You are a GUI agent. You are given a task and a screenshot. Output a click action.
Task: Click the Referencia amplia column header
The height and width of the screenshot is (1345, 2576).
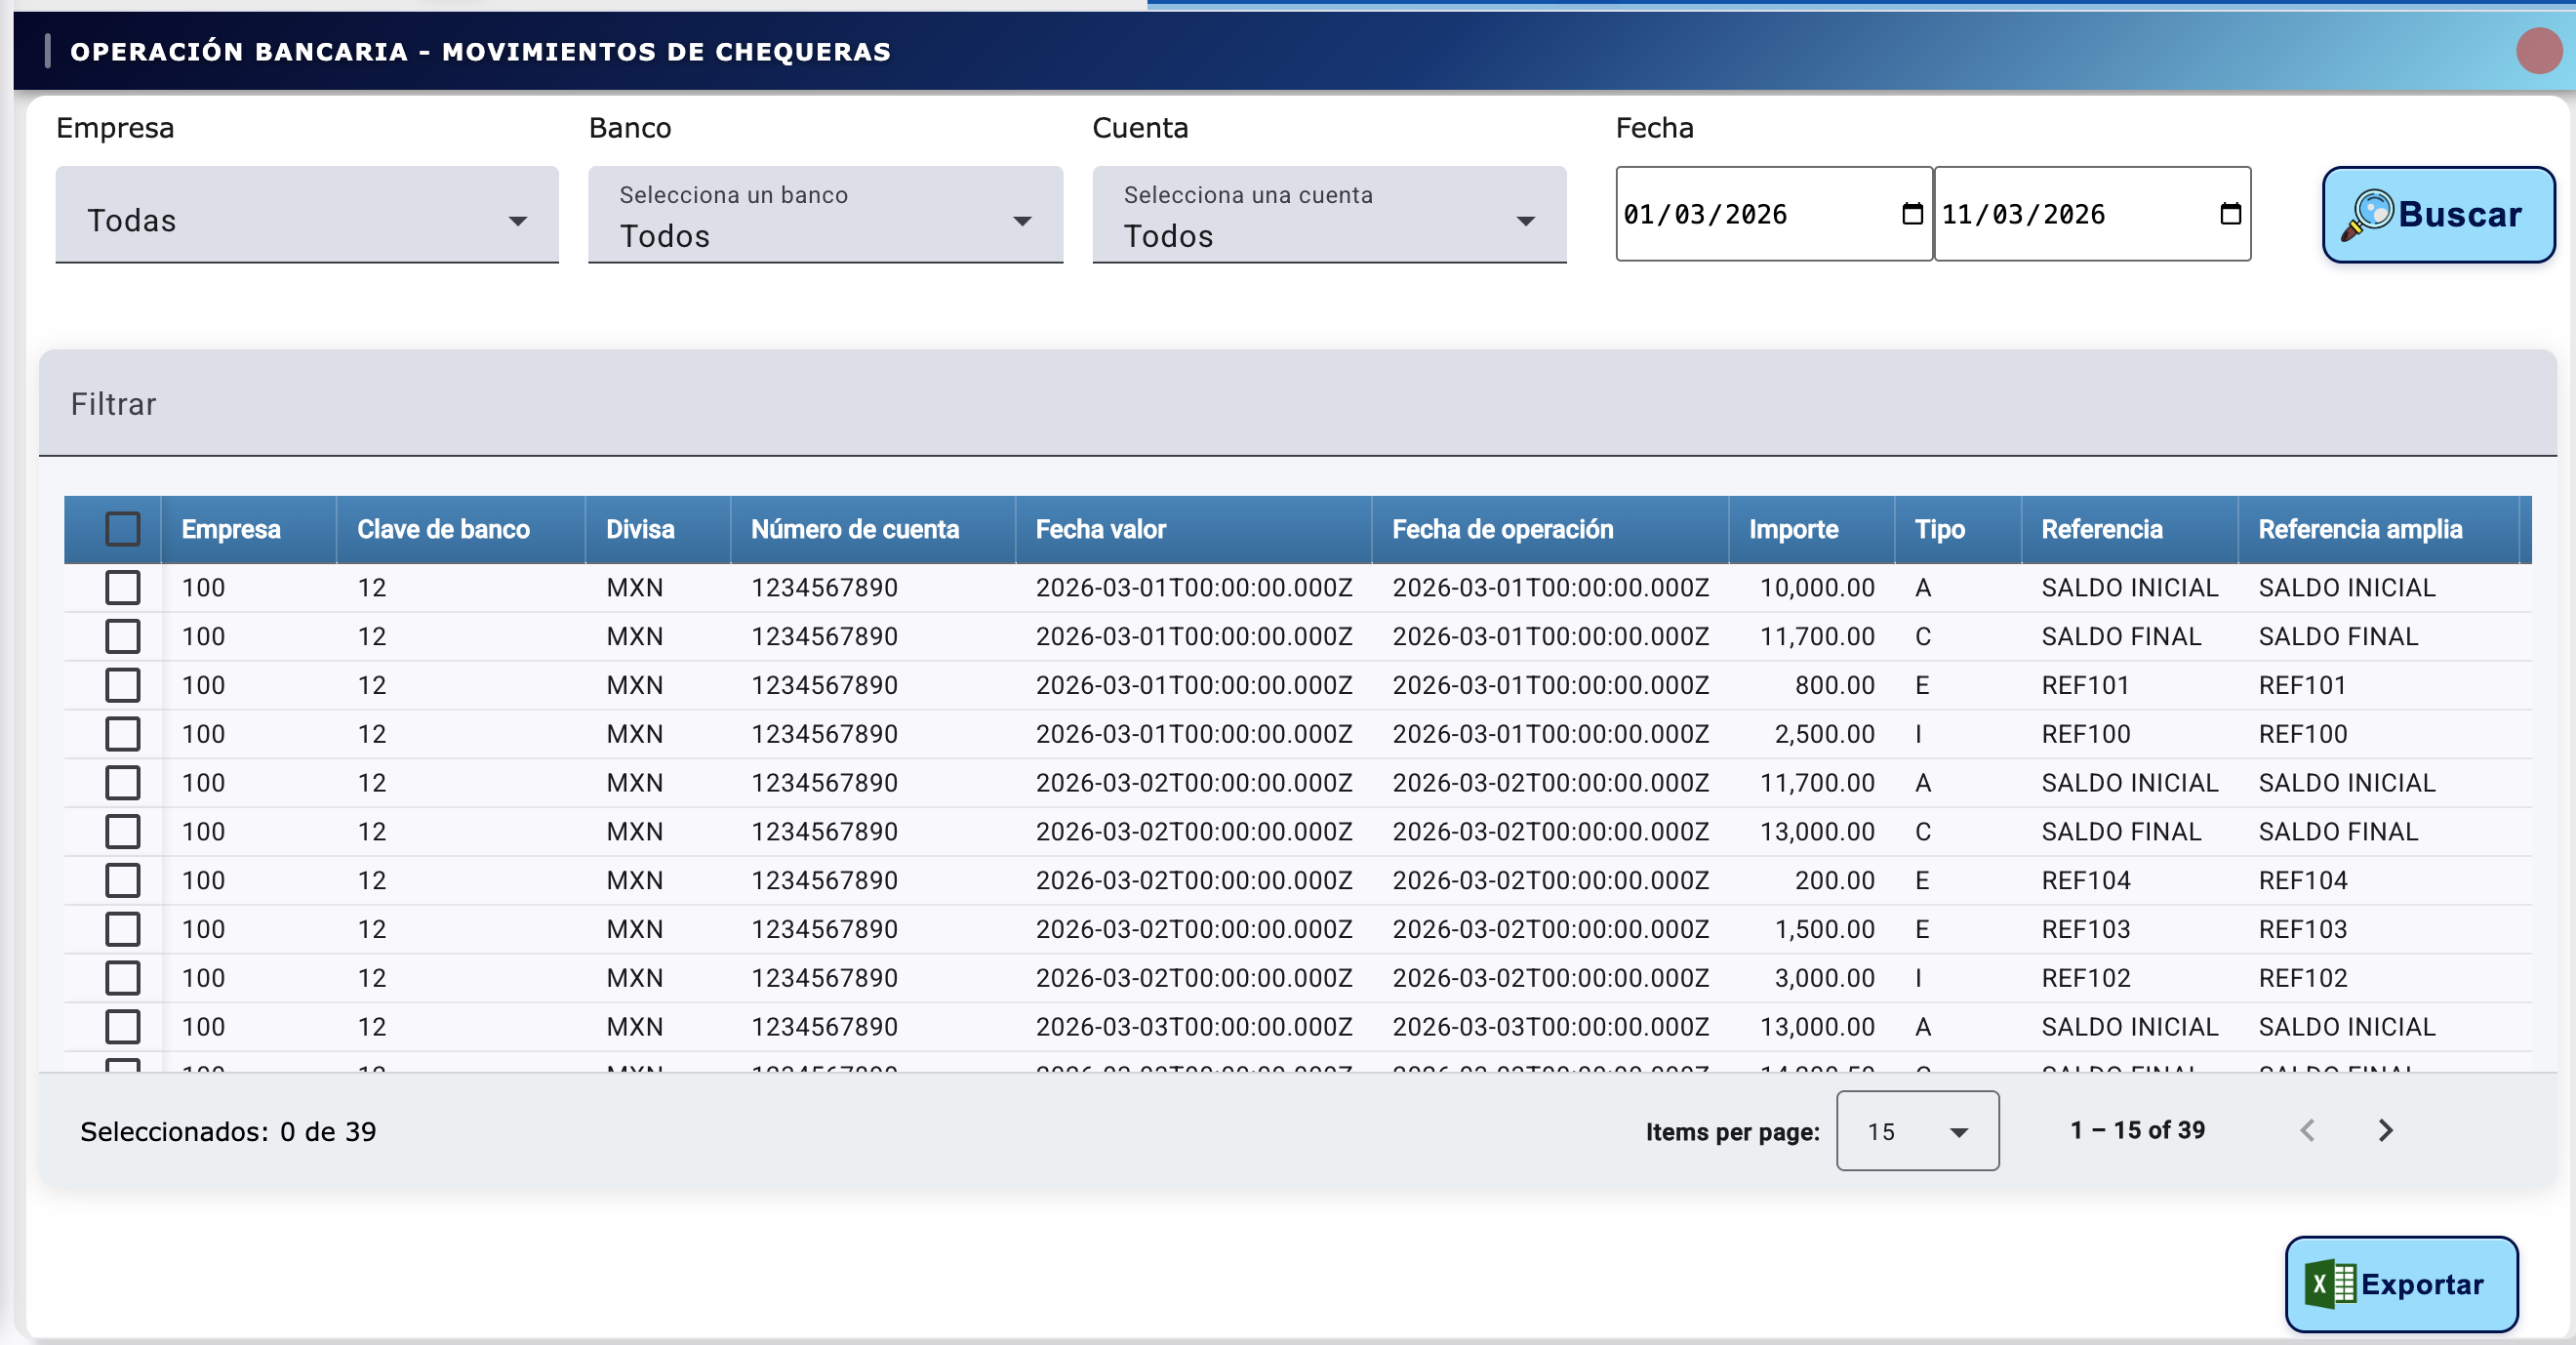tap(2359, 529)
